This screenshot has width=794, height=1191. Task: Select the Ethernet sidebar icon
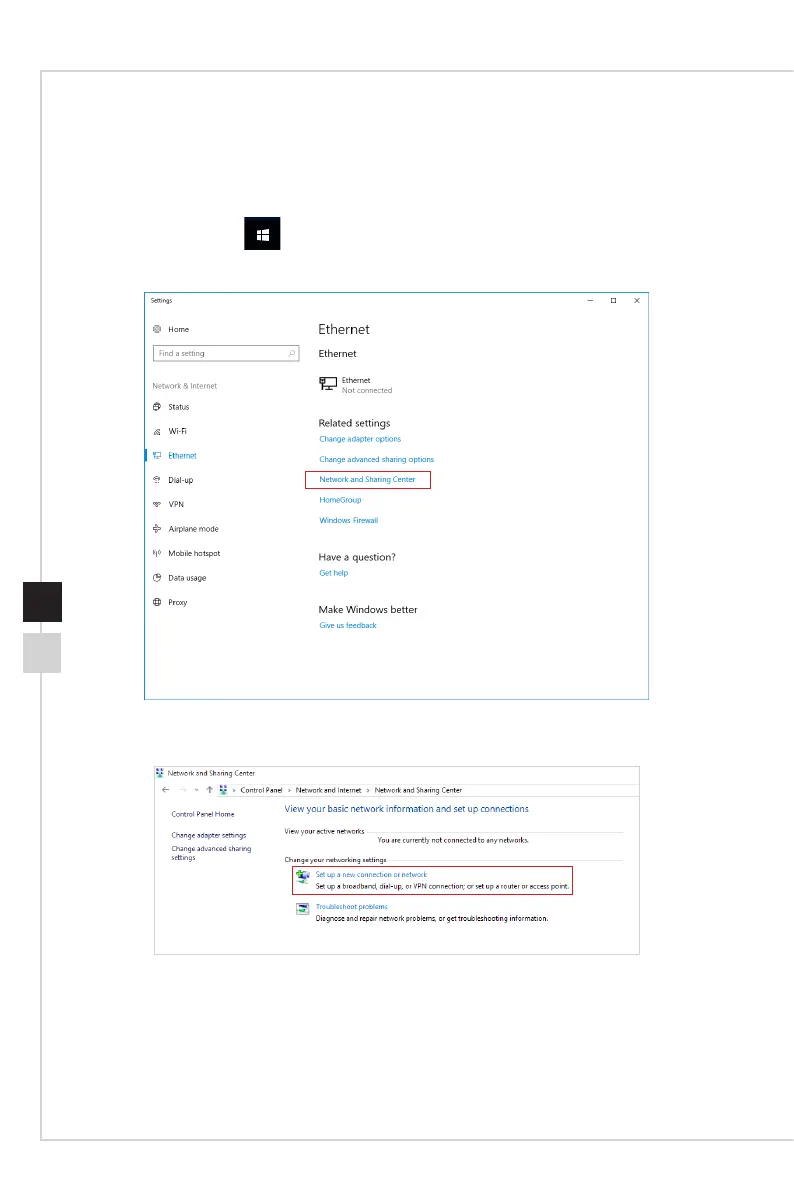pyautogui.click(x=157, y=456)
